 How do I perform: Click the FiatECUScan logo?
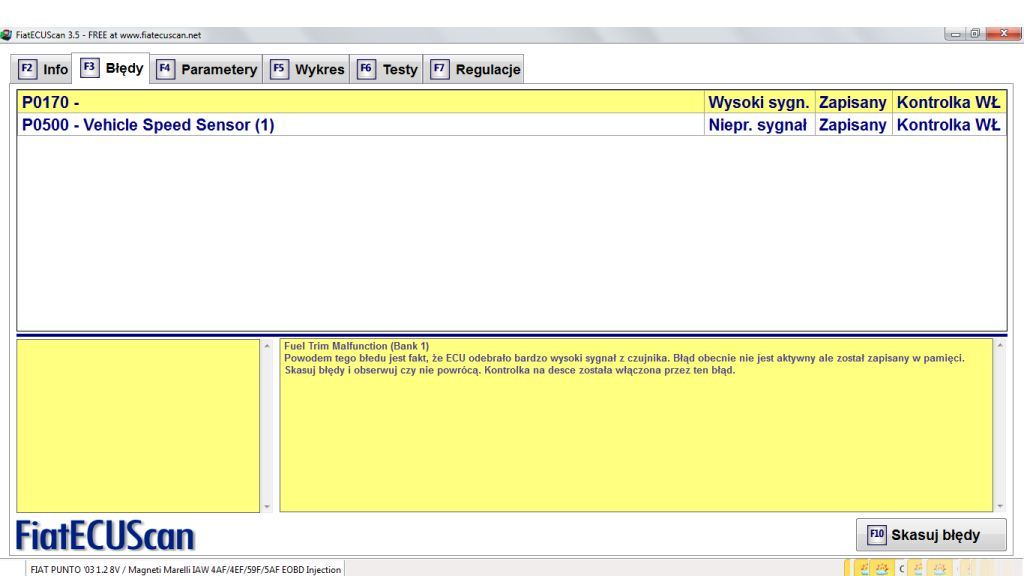106,536
